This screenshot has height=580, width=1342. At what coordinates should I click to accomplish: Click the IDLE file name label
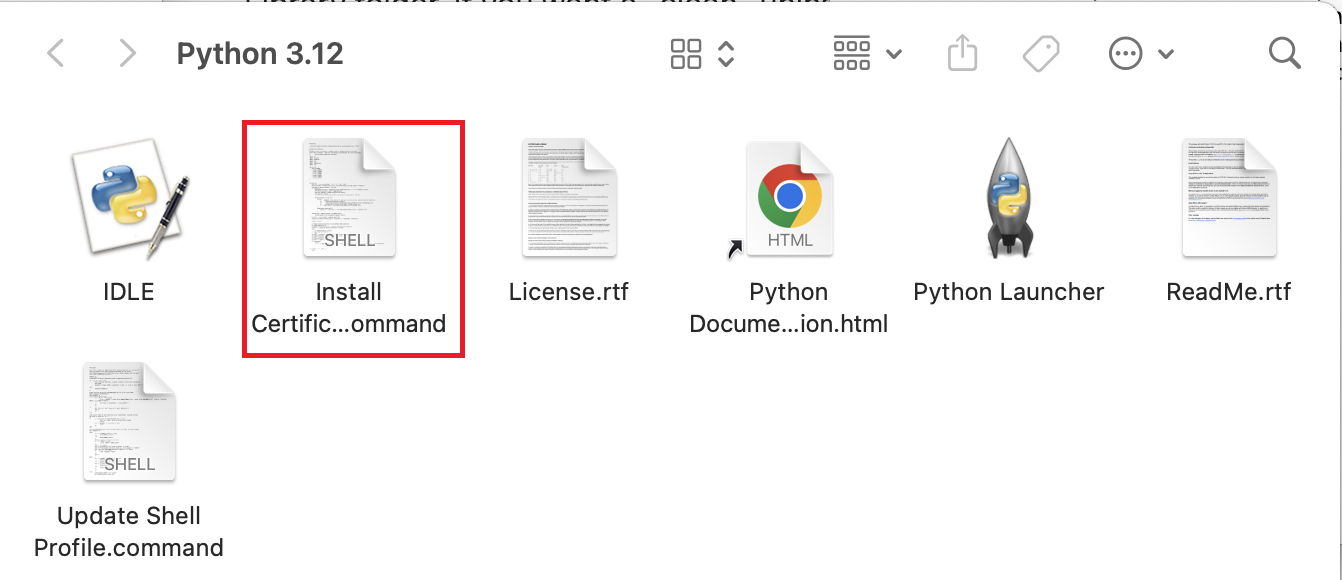pos(129,292)
